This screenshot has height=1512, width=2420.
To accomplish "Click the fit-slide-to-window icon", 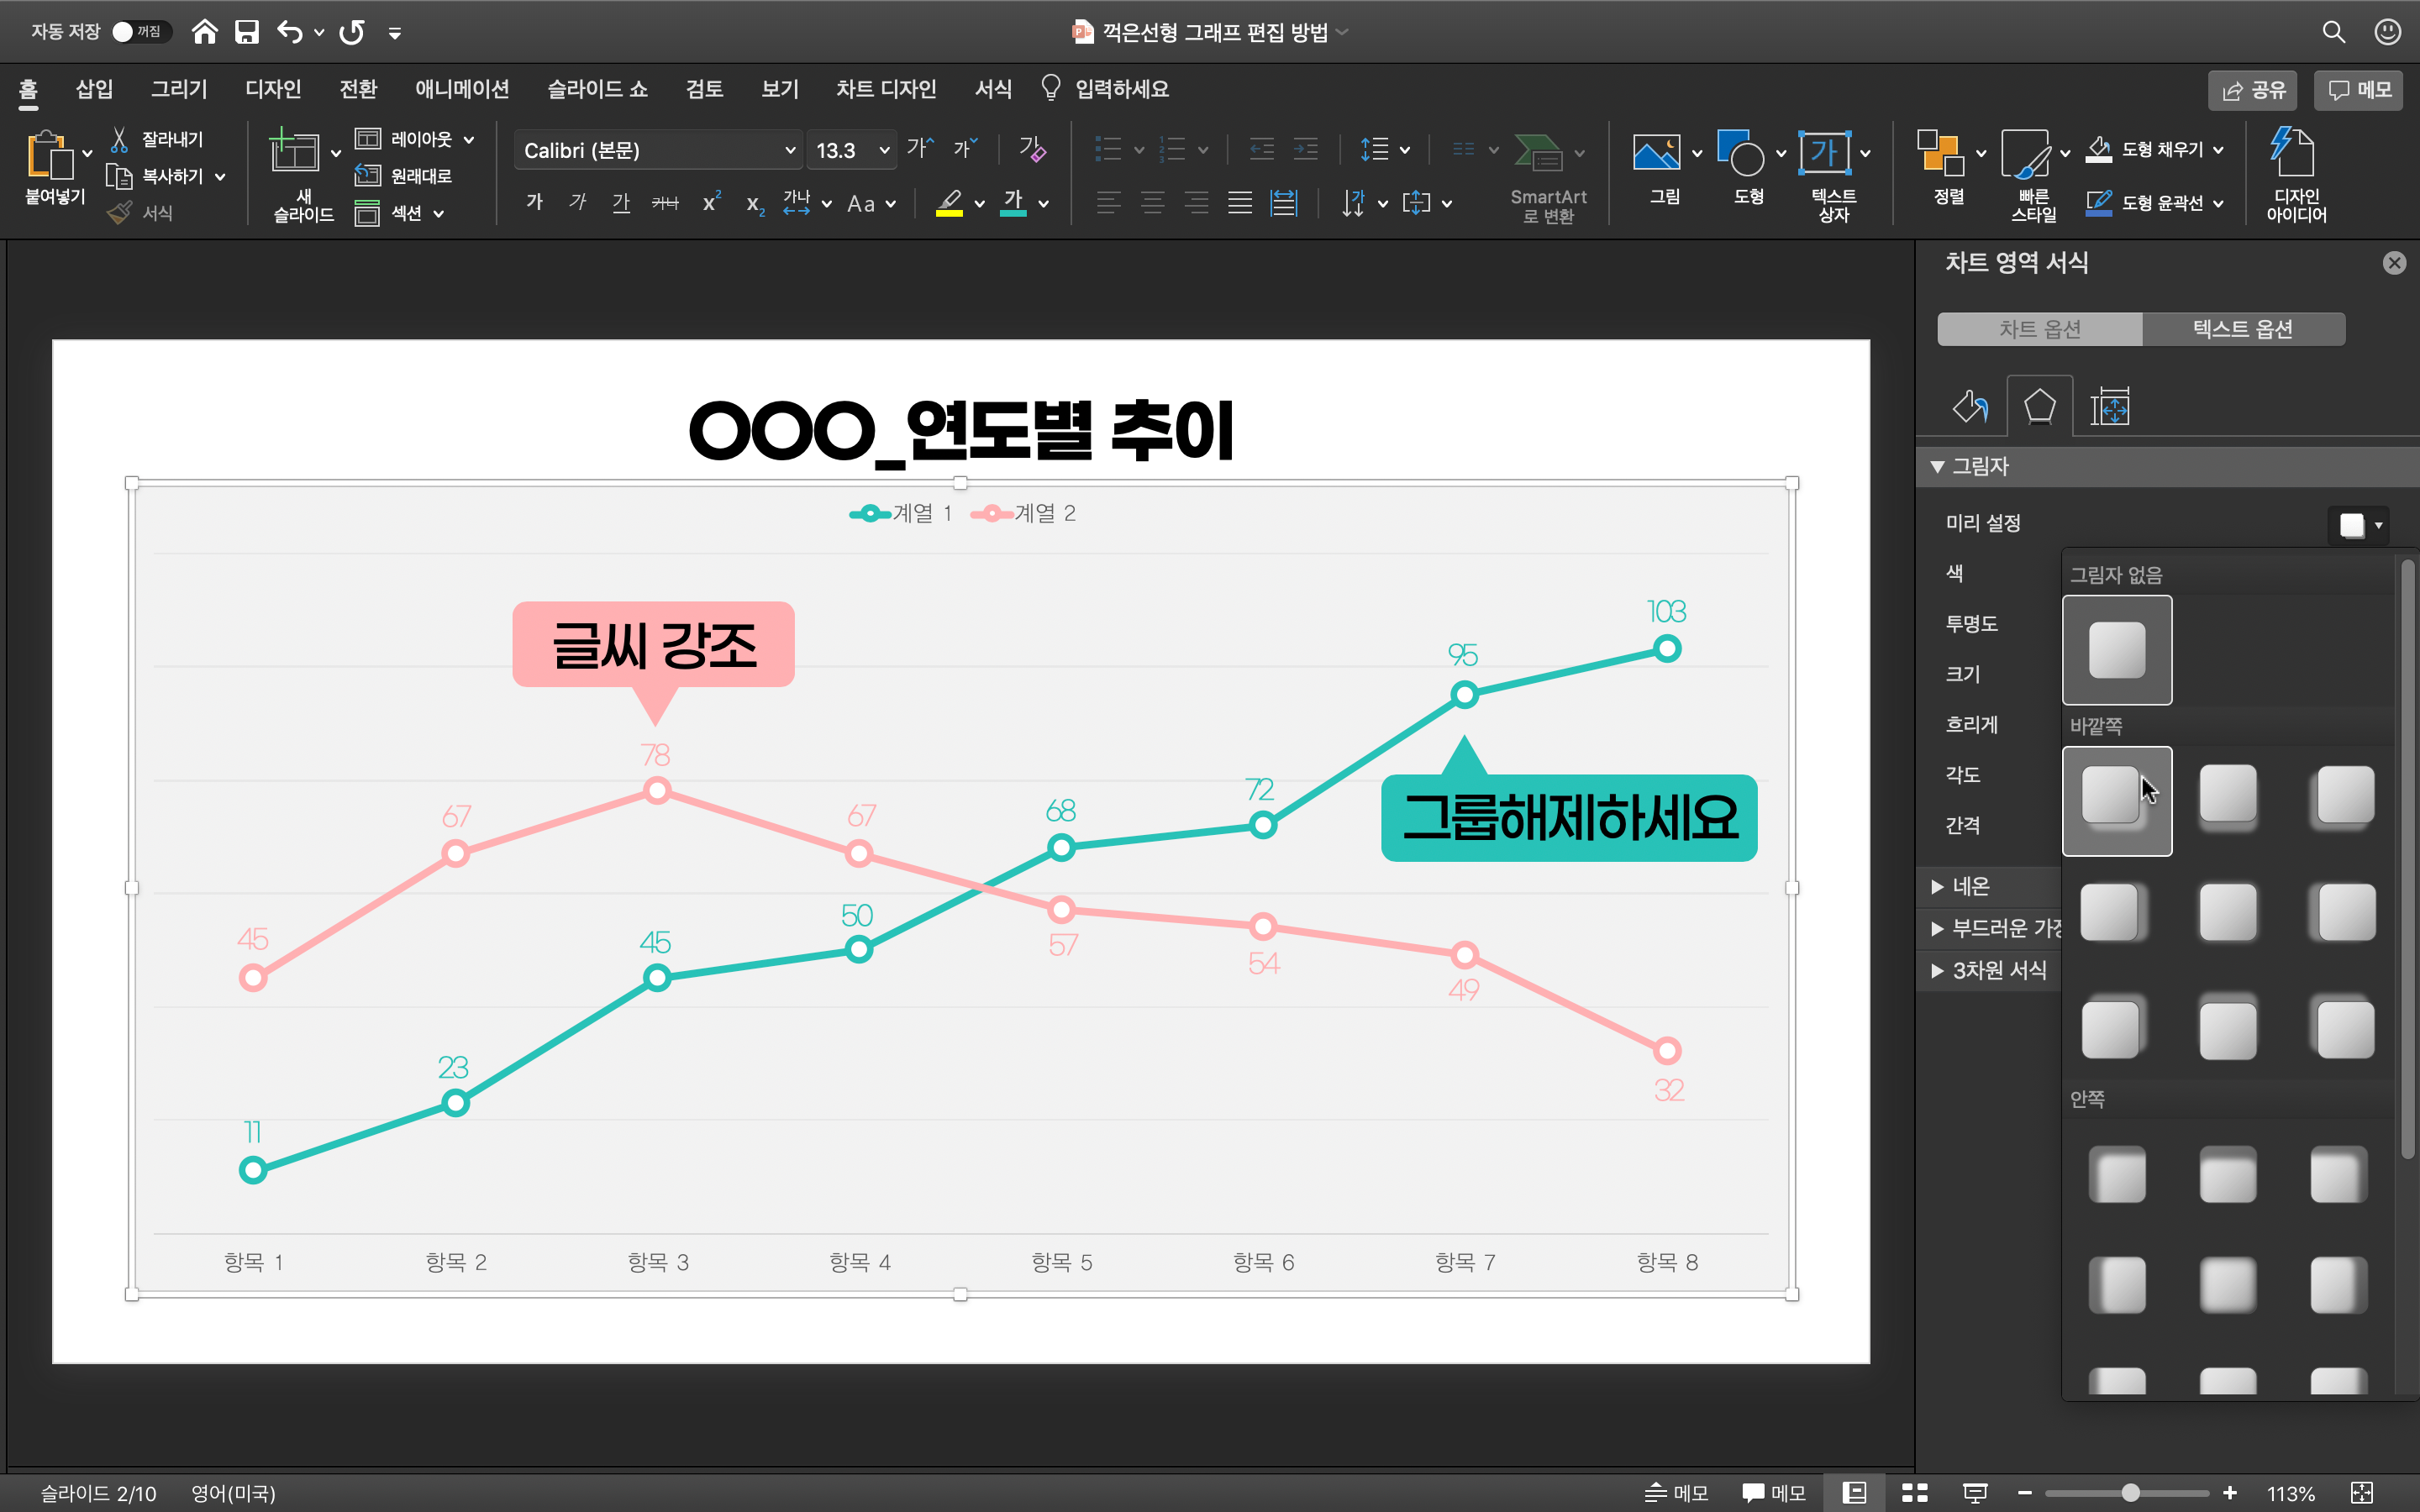I will pyautogui.click(x=2362, y=1493).
